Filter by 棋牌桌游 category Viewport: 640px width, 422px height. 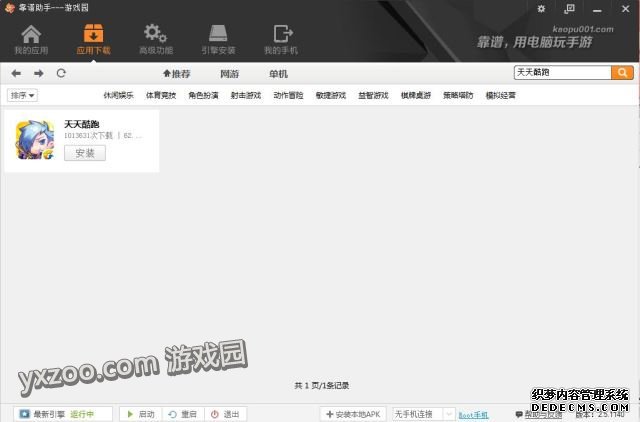(416, 96)
